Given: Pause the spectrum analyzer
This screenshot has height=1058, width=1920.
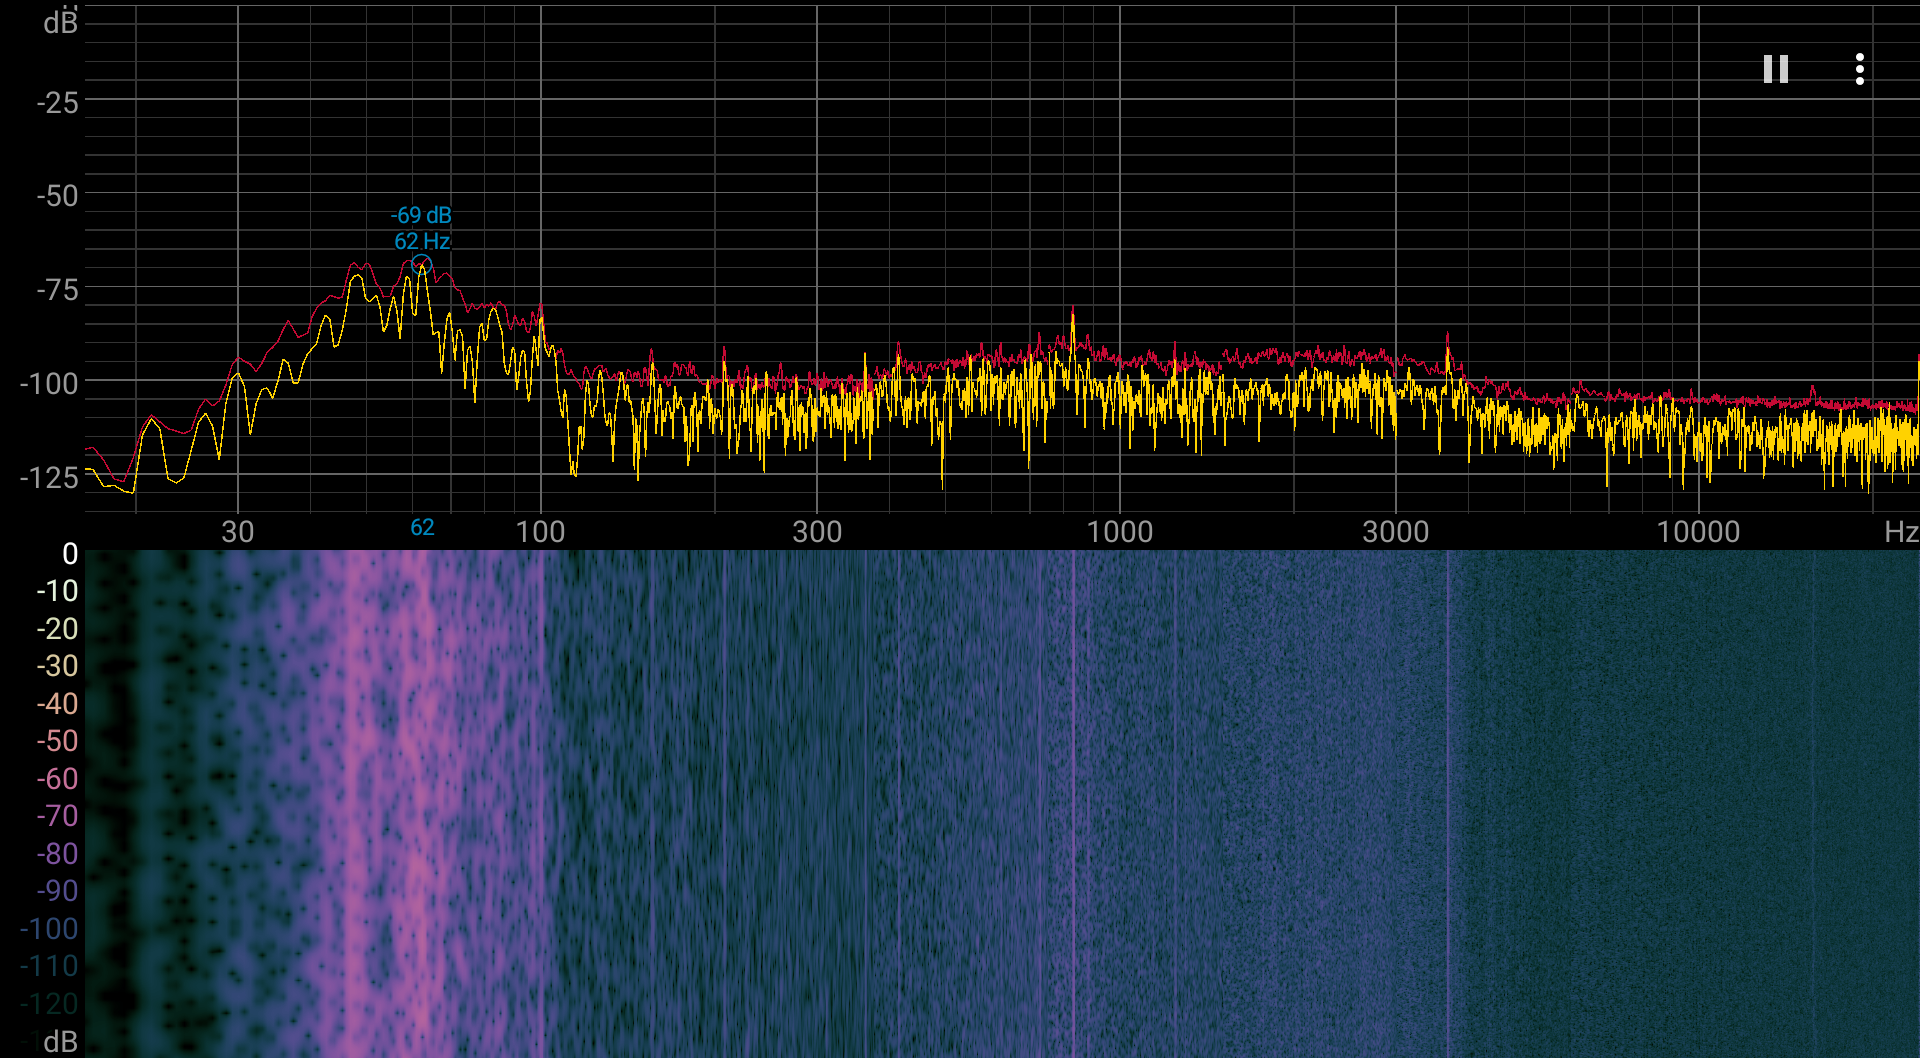Looking at the screenshot, I should pos(1775,69).
